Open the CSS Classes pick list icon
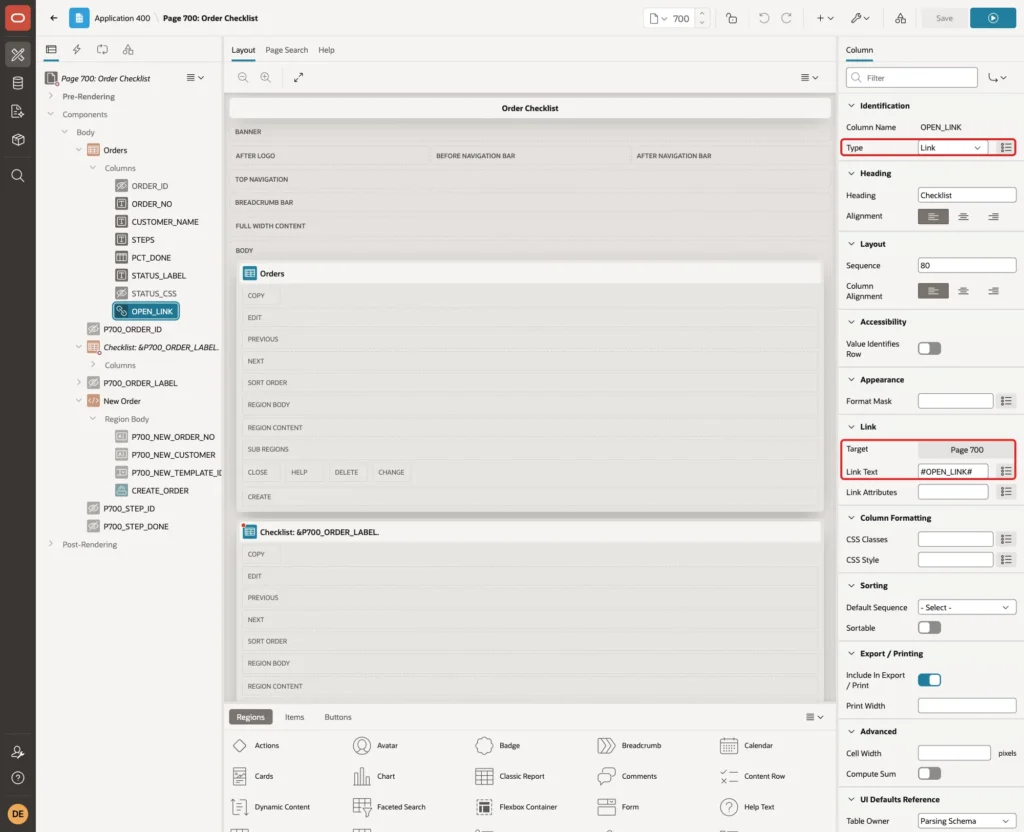This screenshot has height=832, width=1024. (x=1006, y=539)
